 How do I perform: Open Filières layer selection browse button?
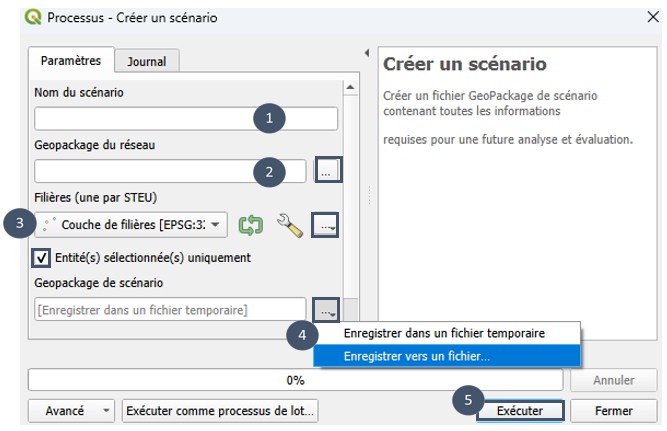(x=325, y=225)
